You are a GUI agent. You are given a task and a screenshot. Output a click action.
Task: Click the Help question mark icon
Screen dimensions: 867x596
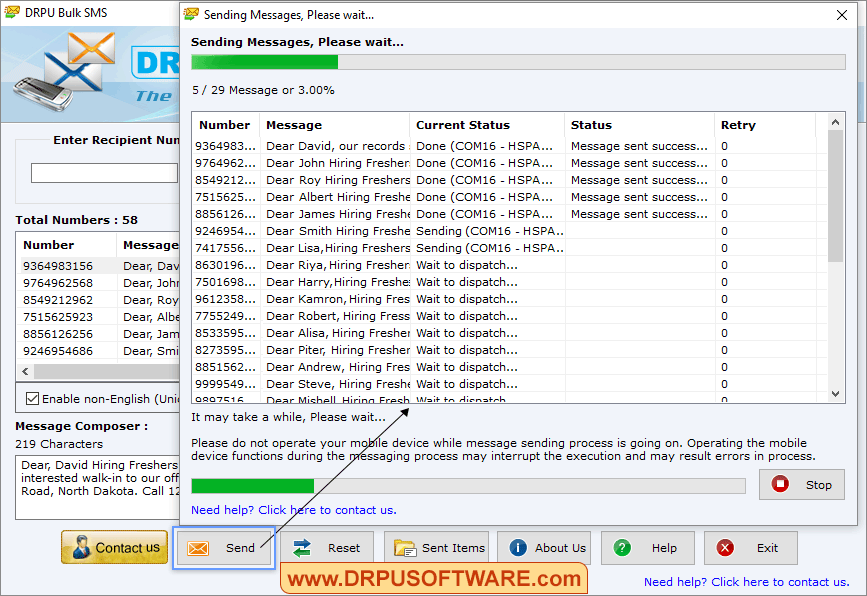pyautogui.click(x=622, y=548)
